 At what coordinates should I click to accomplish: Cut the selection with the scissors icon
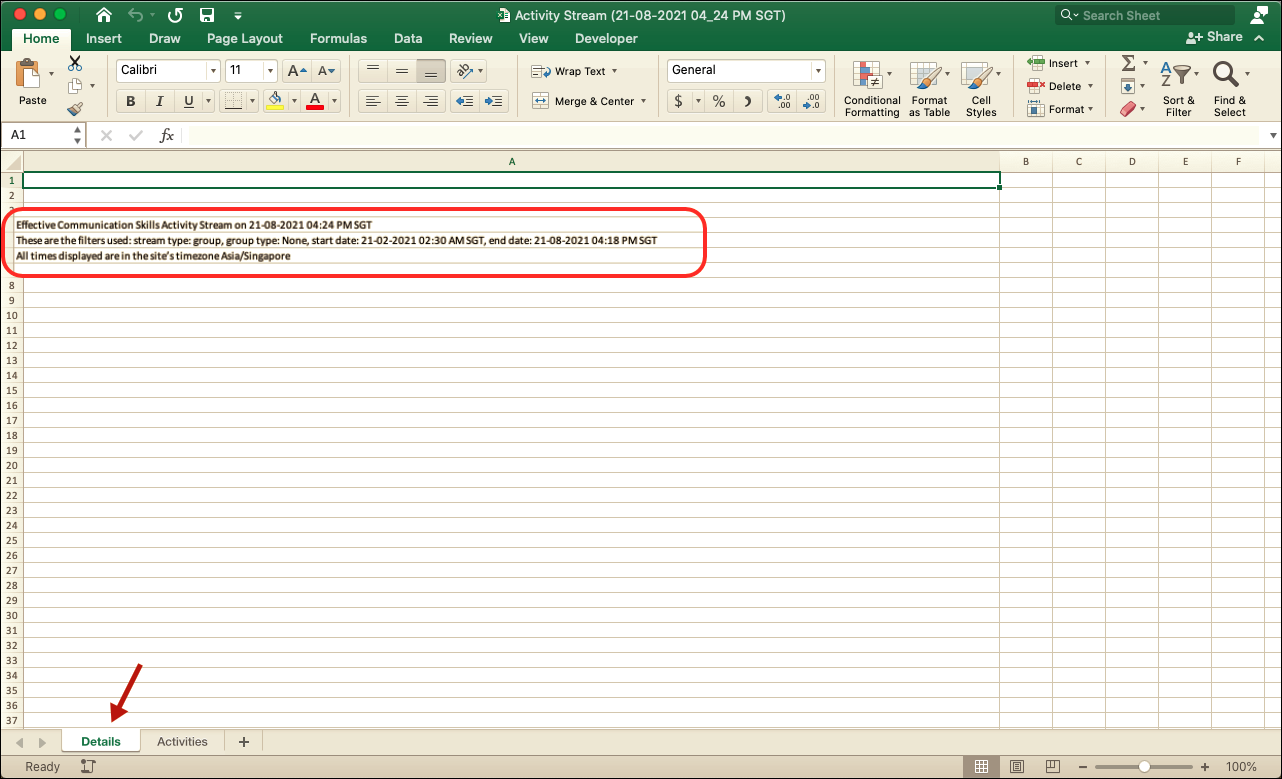pos(75,63)
